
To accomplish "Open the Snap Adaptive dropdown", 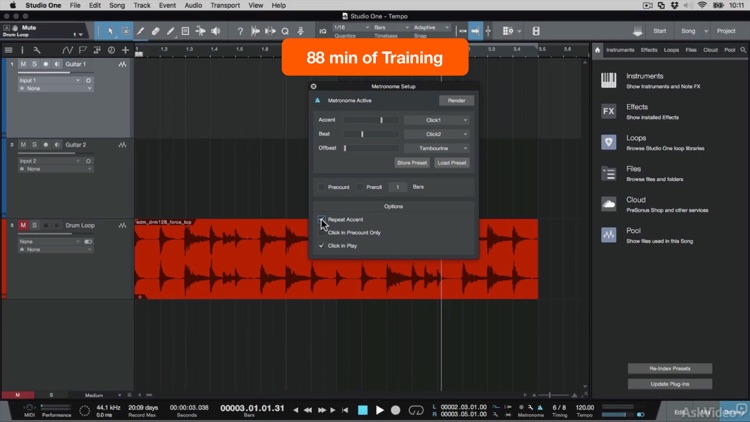I will [431, 28].
